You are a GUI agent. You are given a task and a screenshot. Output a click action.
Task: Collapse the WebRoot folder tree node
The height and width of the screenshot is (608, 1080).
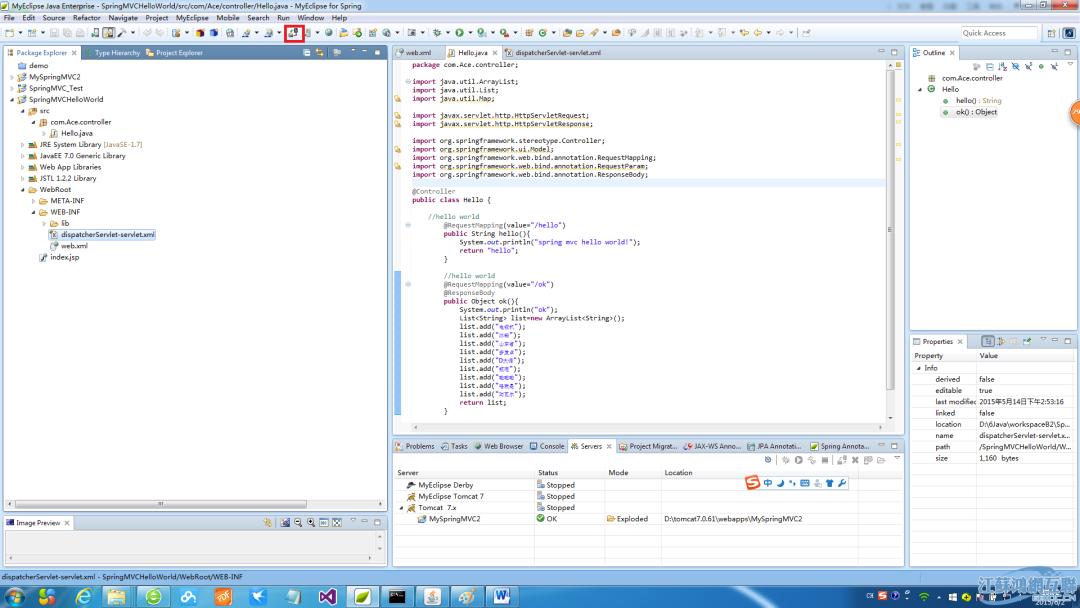(x=23, y=190)
